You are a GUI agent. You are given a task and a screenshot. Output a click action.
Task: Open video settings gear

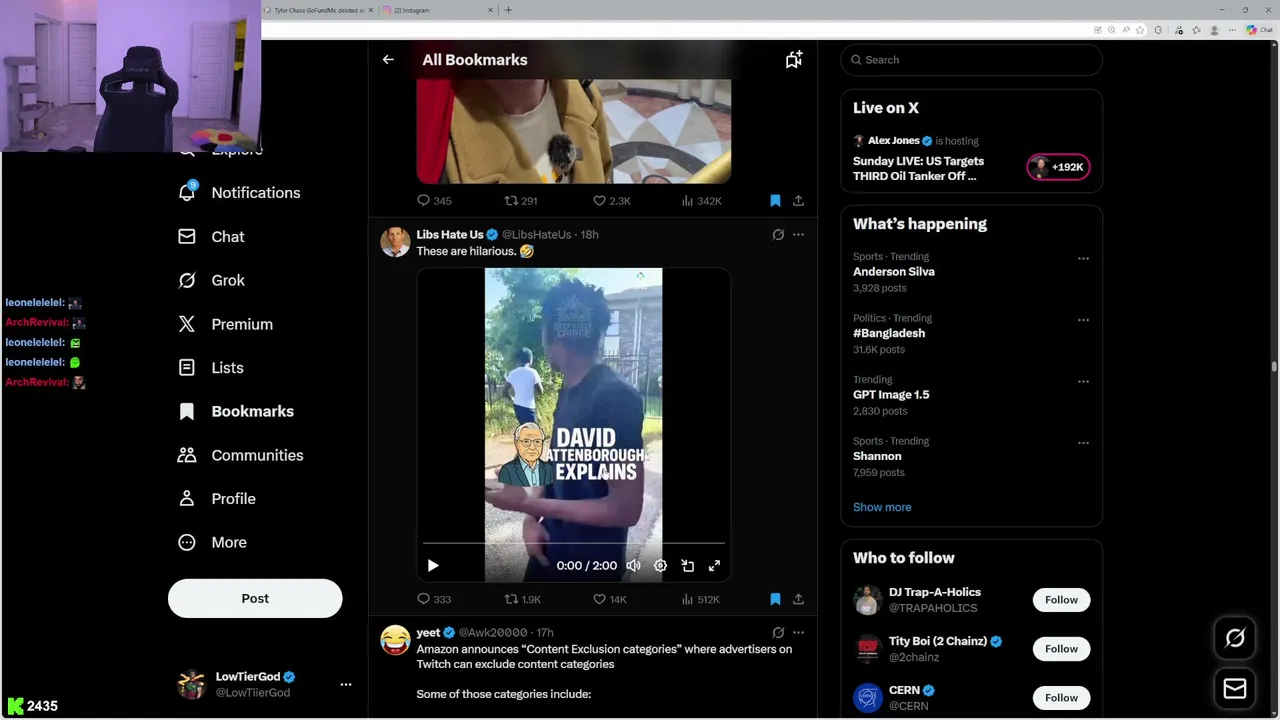click(660, 566)
